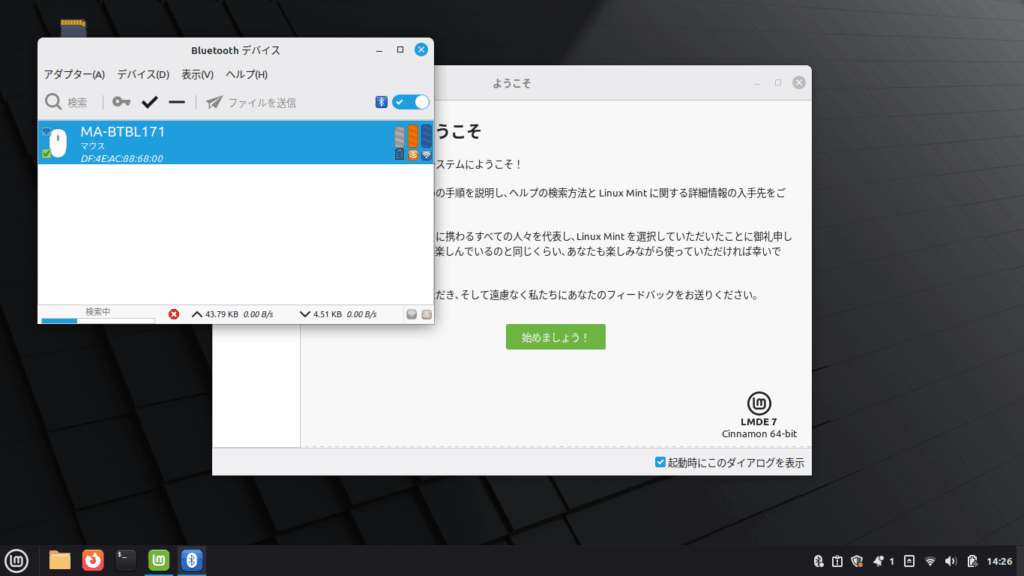
Task: Click the ファイルを送信 send file button
Action: [x=251, y=102]
